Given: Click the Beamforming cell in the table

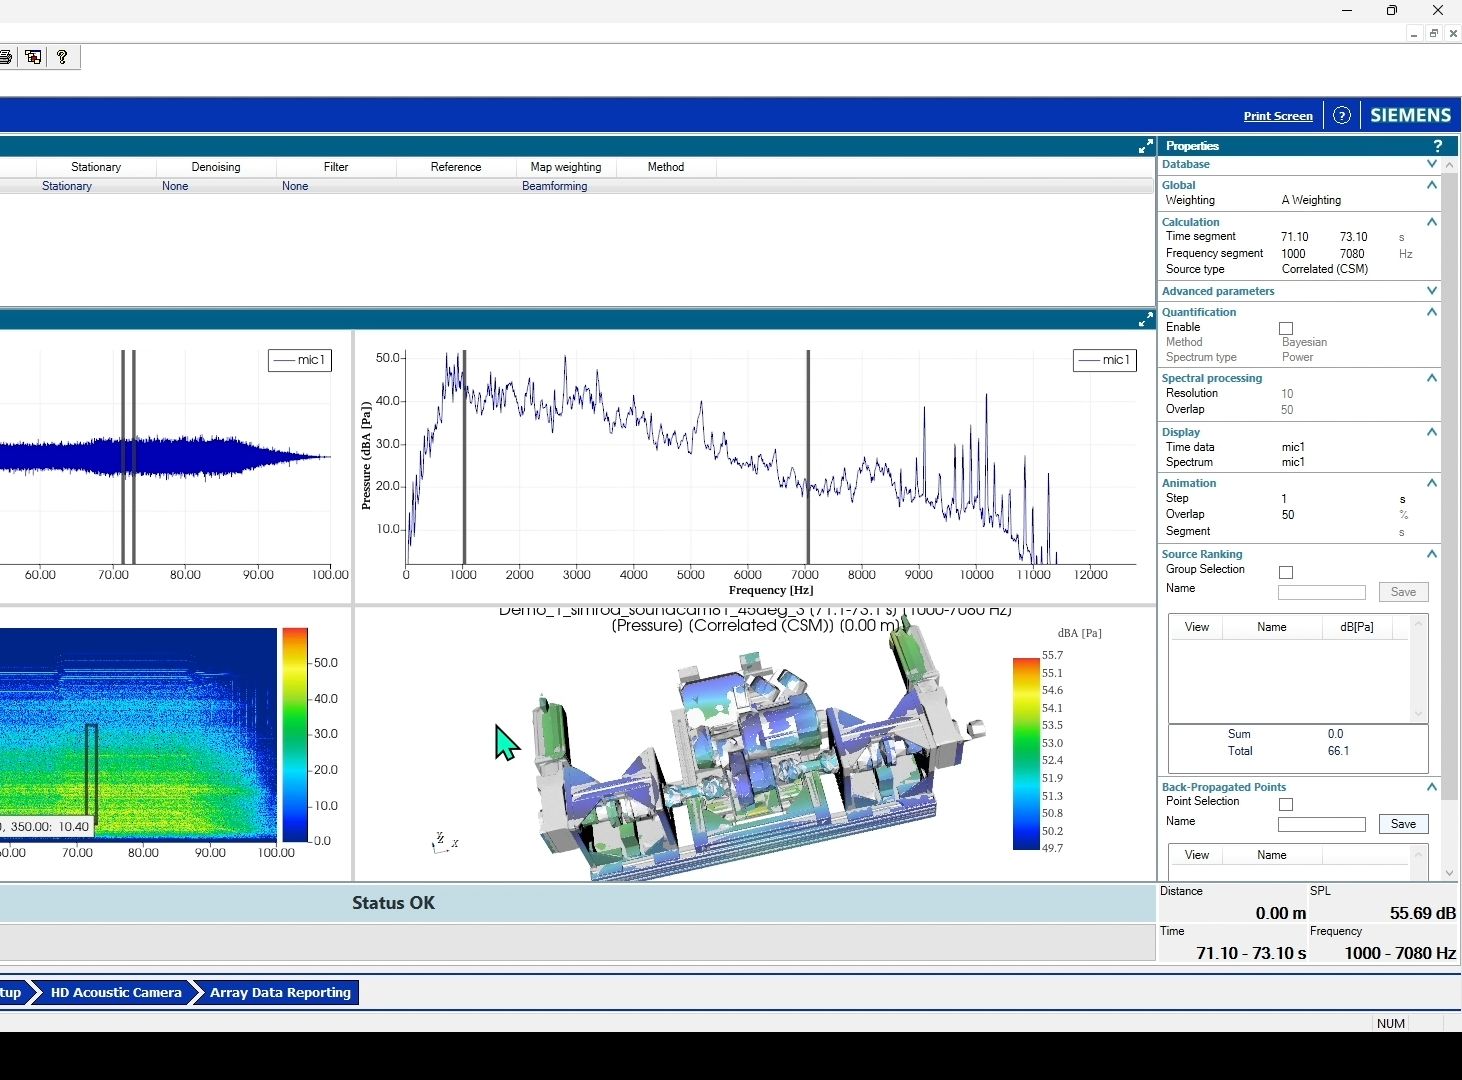Looking at the screenshot, I should (x=554, y=186).
